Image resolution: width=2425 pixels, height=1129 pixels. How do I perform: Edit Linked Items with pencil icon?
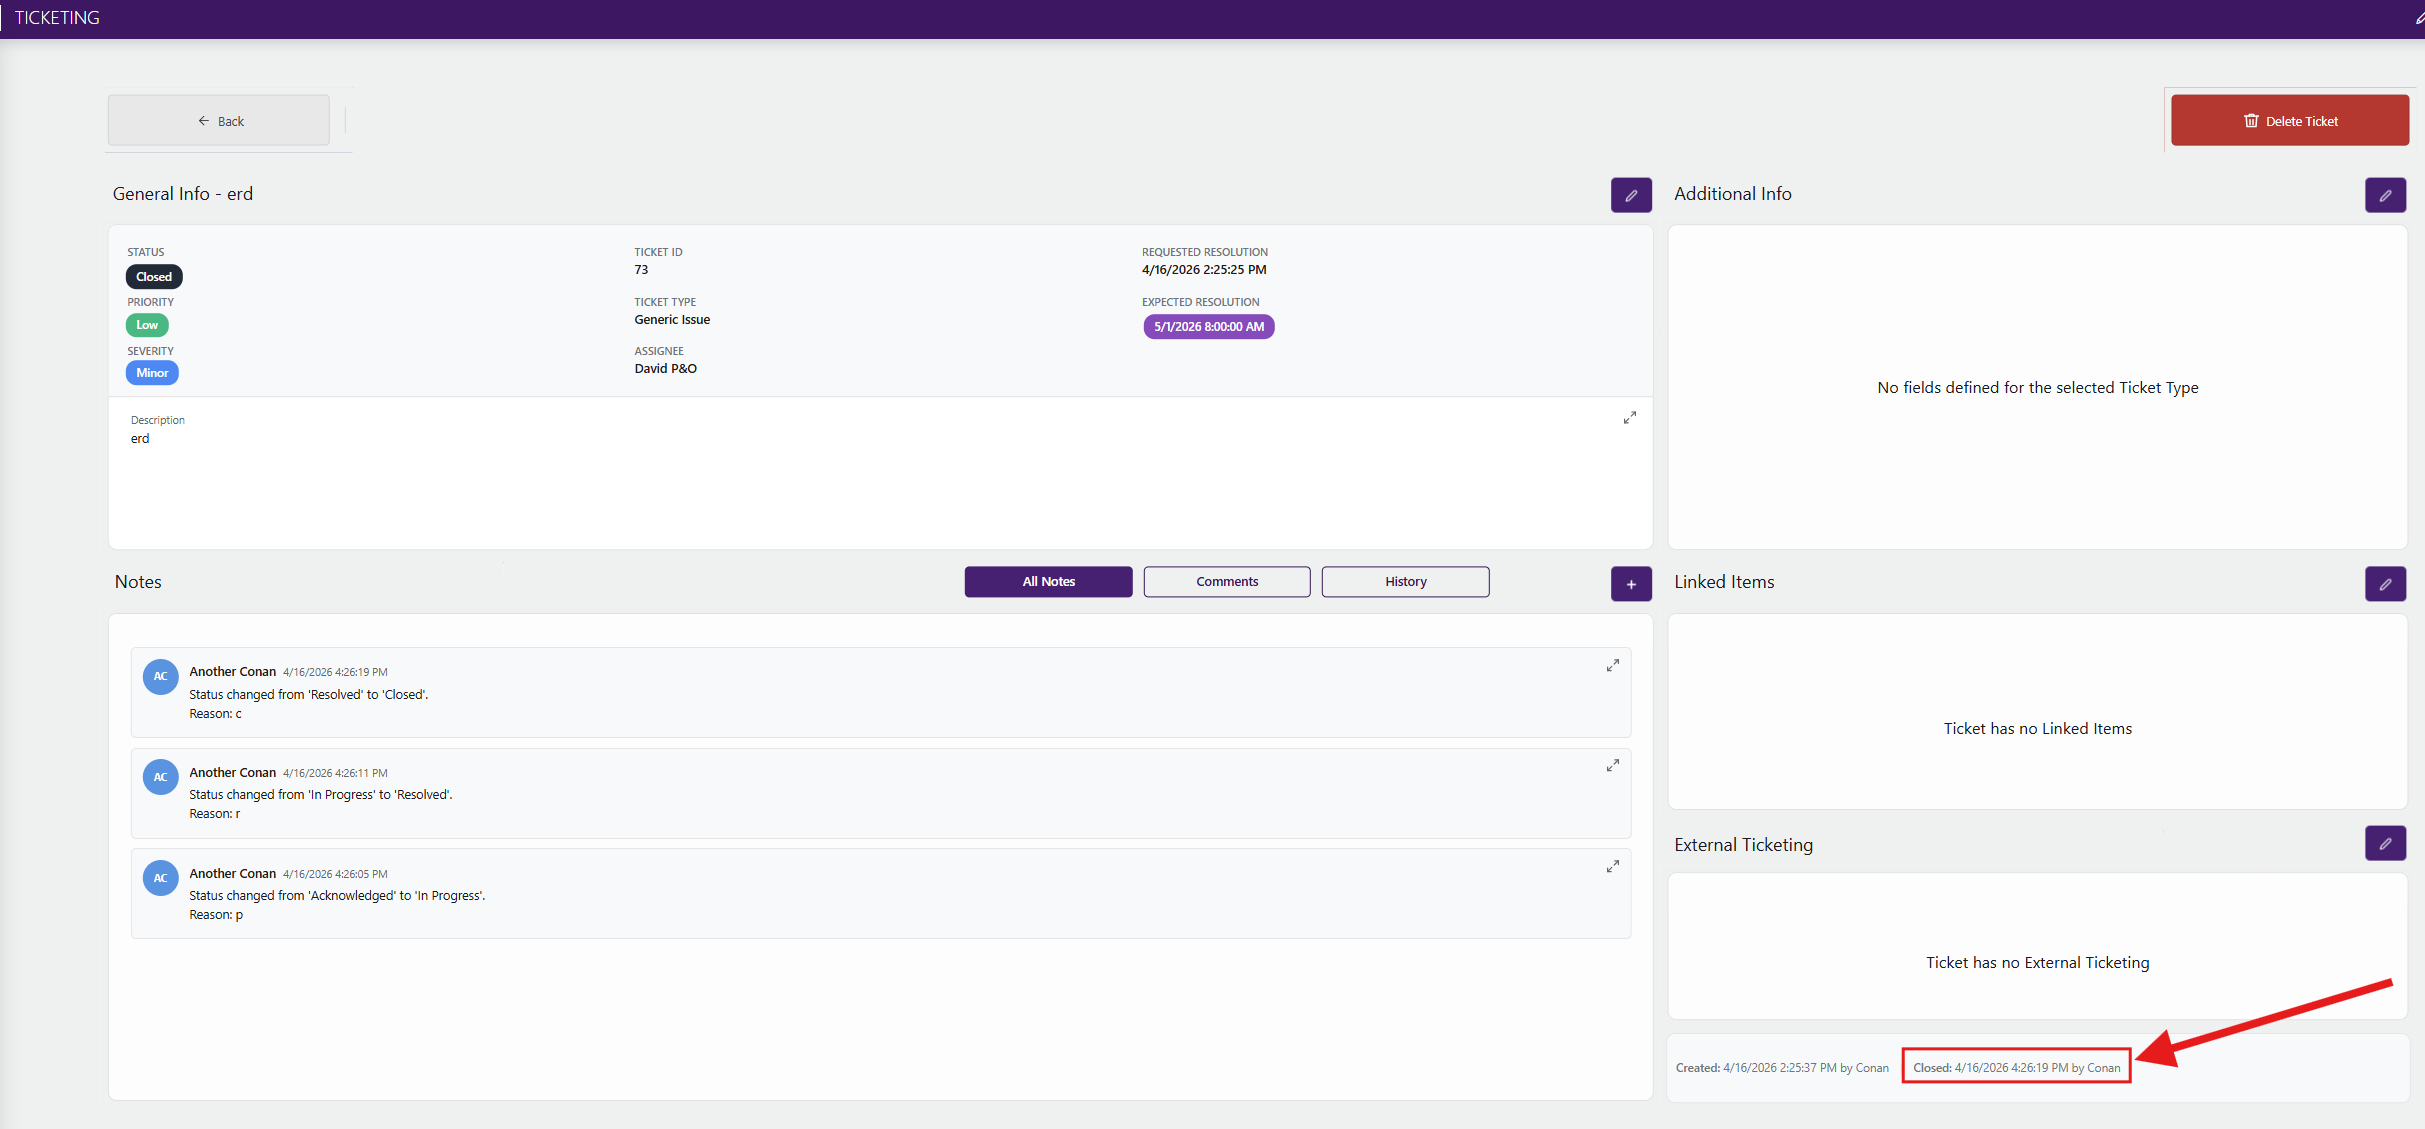coord(2385,584)
